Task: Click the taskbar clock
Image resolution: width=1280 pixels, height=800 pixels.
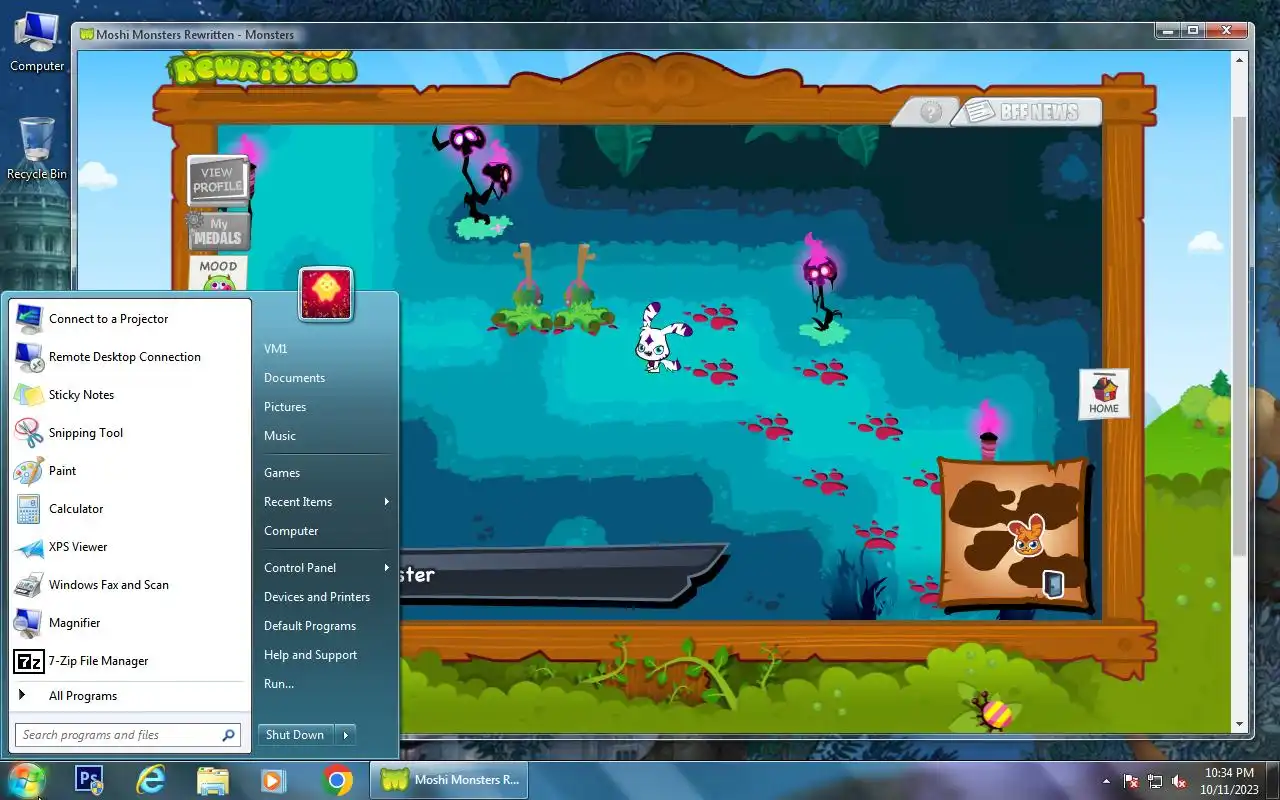Action: click(x=1228, y=781)
